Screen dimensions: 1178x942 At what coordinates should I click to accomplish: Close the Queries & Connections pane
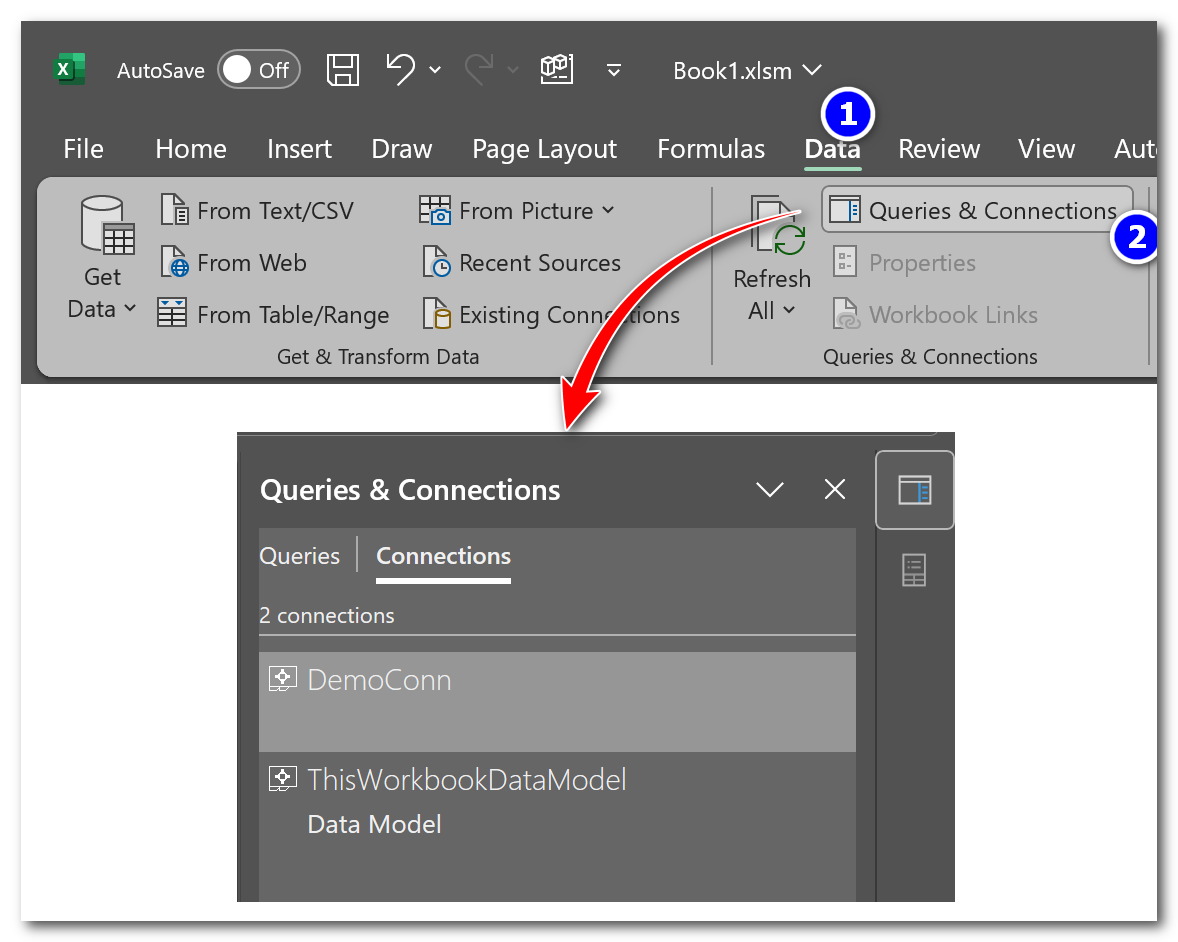tap(835, 489)
